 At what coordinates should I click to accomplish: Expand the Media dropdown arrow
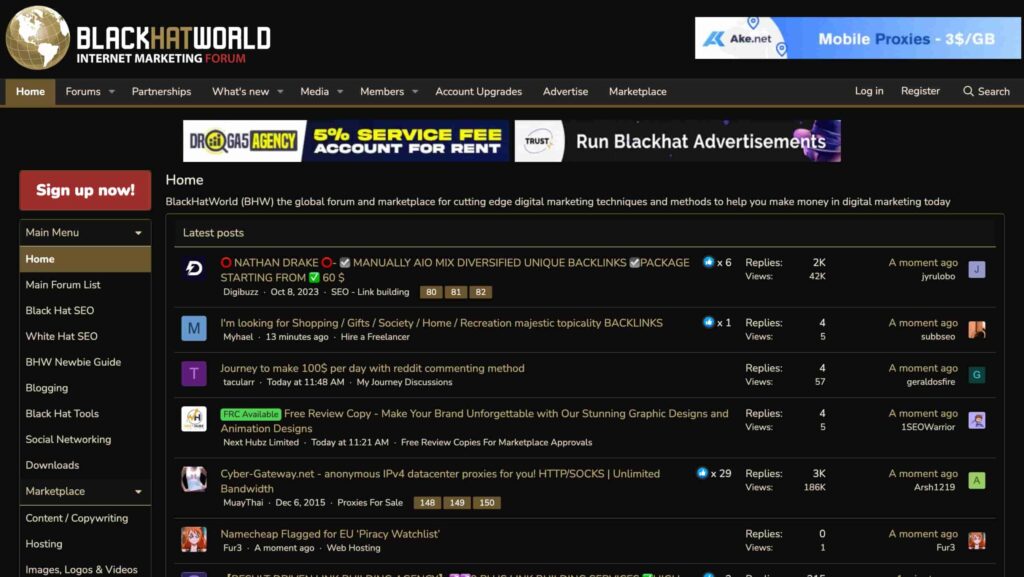click(340, 92)
